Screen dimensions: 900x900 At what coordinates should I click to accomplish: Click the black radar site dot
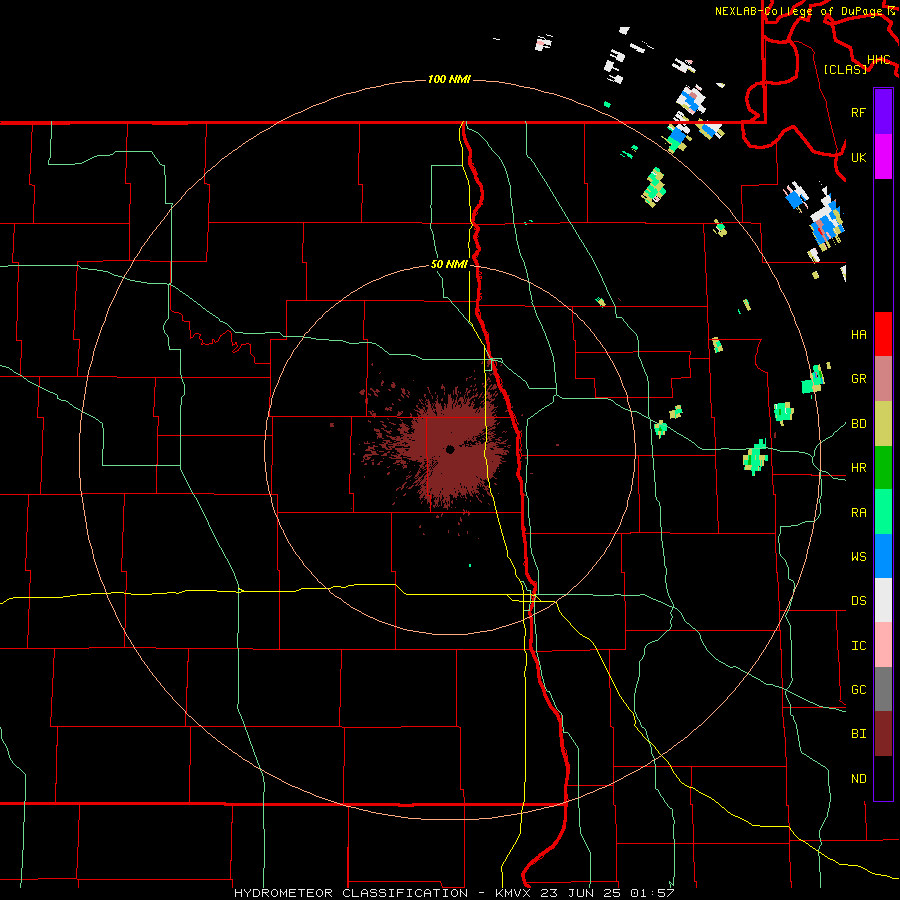[450, 449]
